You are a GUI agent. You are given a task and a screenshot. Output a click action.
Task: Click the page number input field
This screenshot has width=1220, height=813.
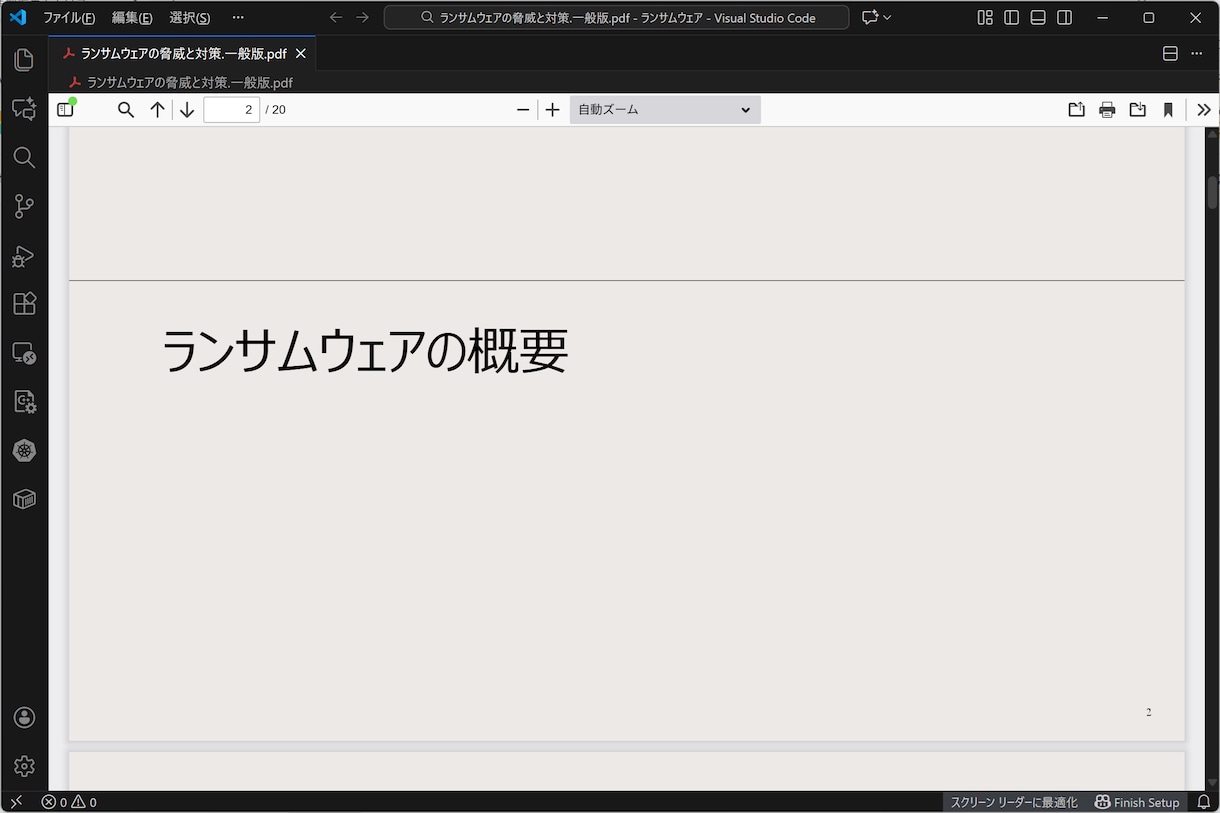[x=232, y=110]
